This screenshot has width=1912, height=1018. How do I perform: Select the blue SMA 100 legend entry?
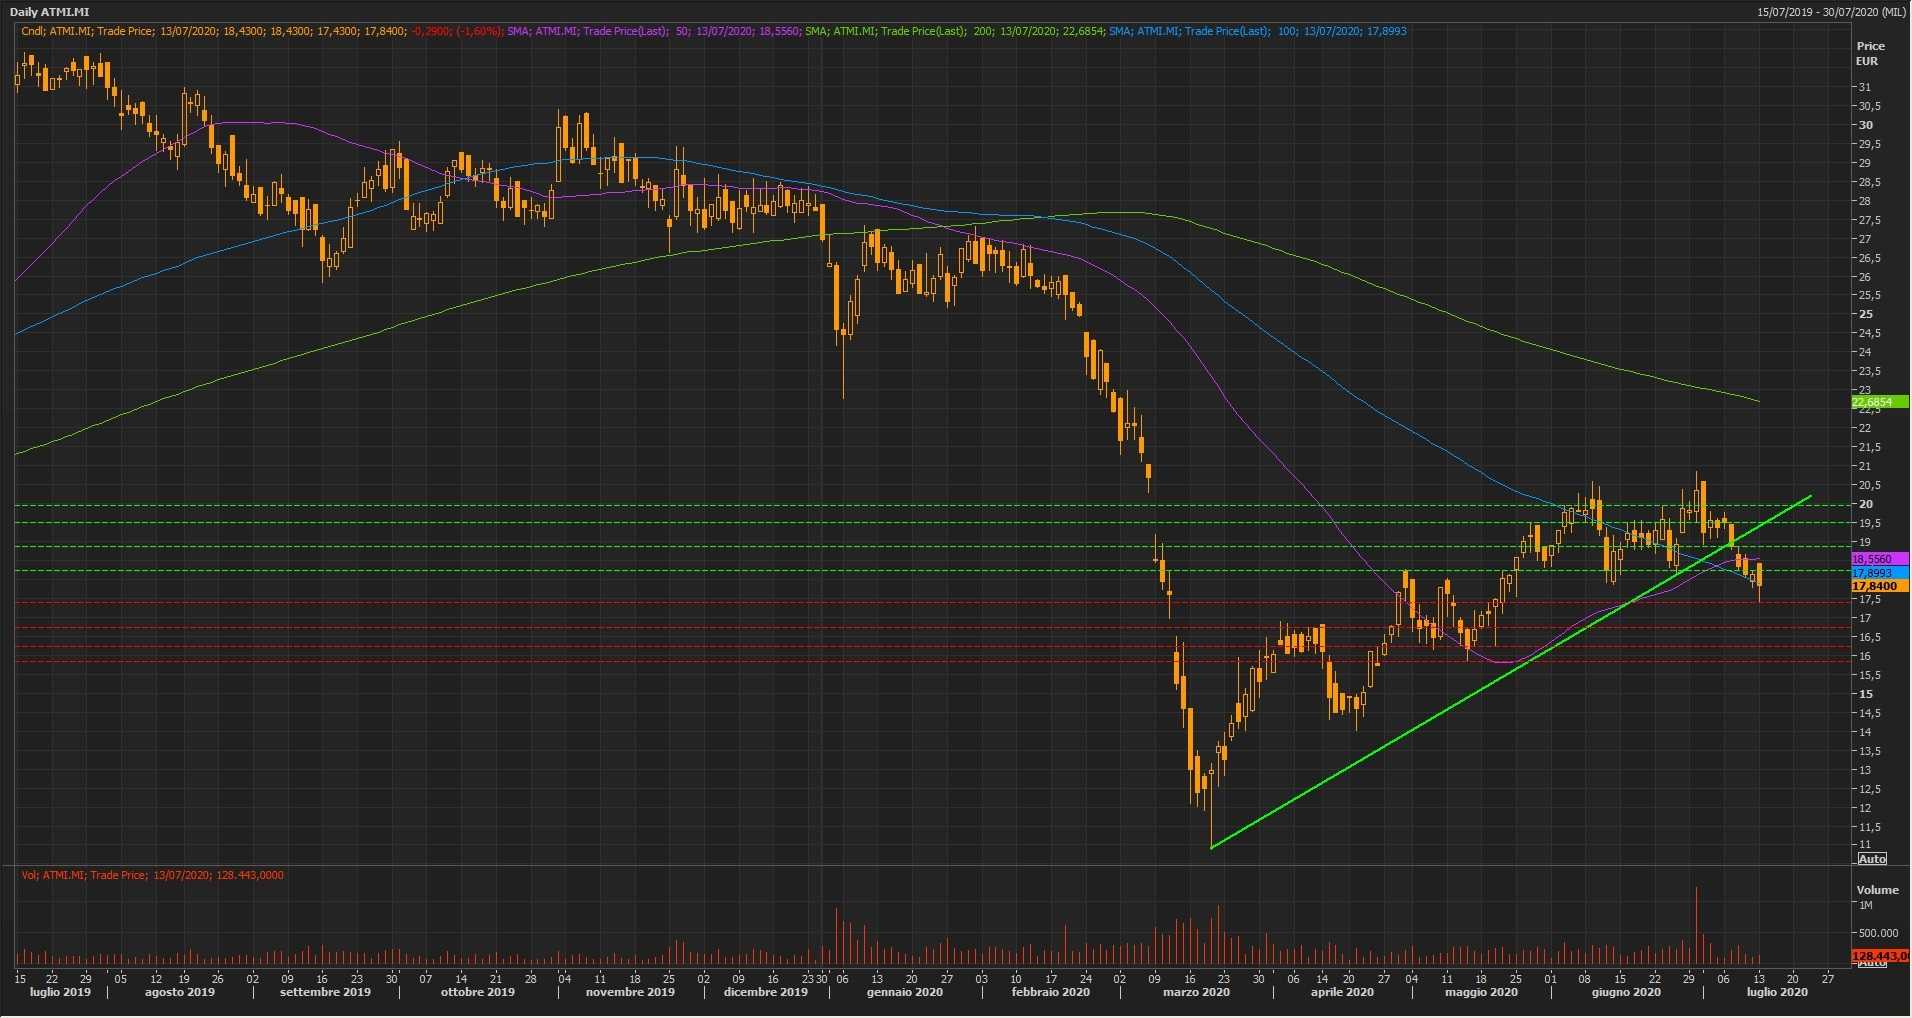[1257, 32]
